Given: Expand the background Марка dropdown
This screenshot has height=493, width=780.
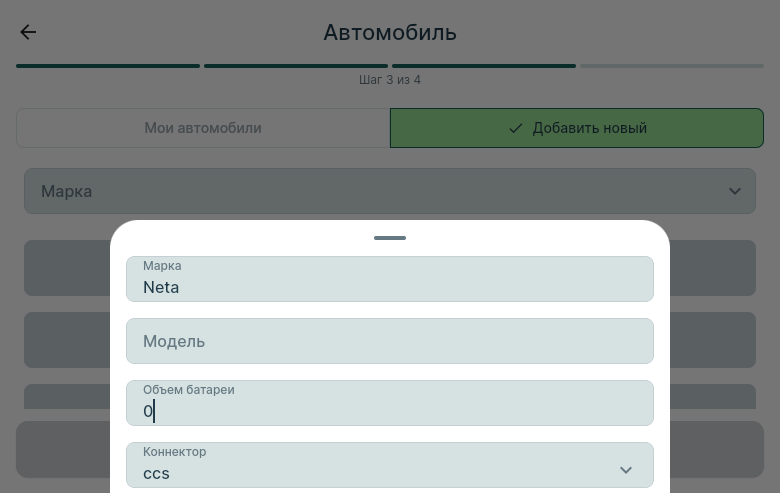Looking at the screenshot, I should (389, 191).
